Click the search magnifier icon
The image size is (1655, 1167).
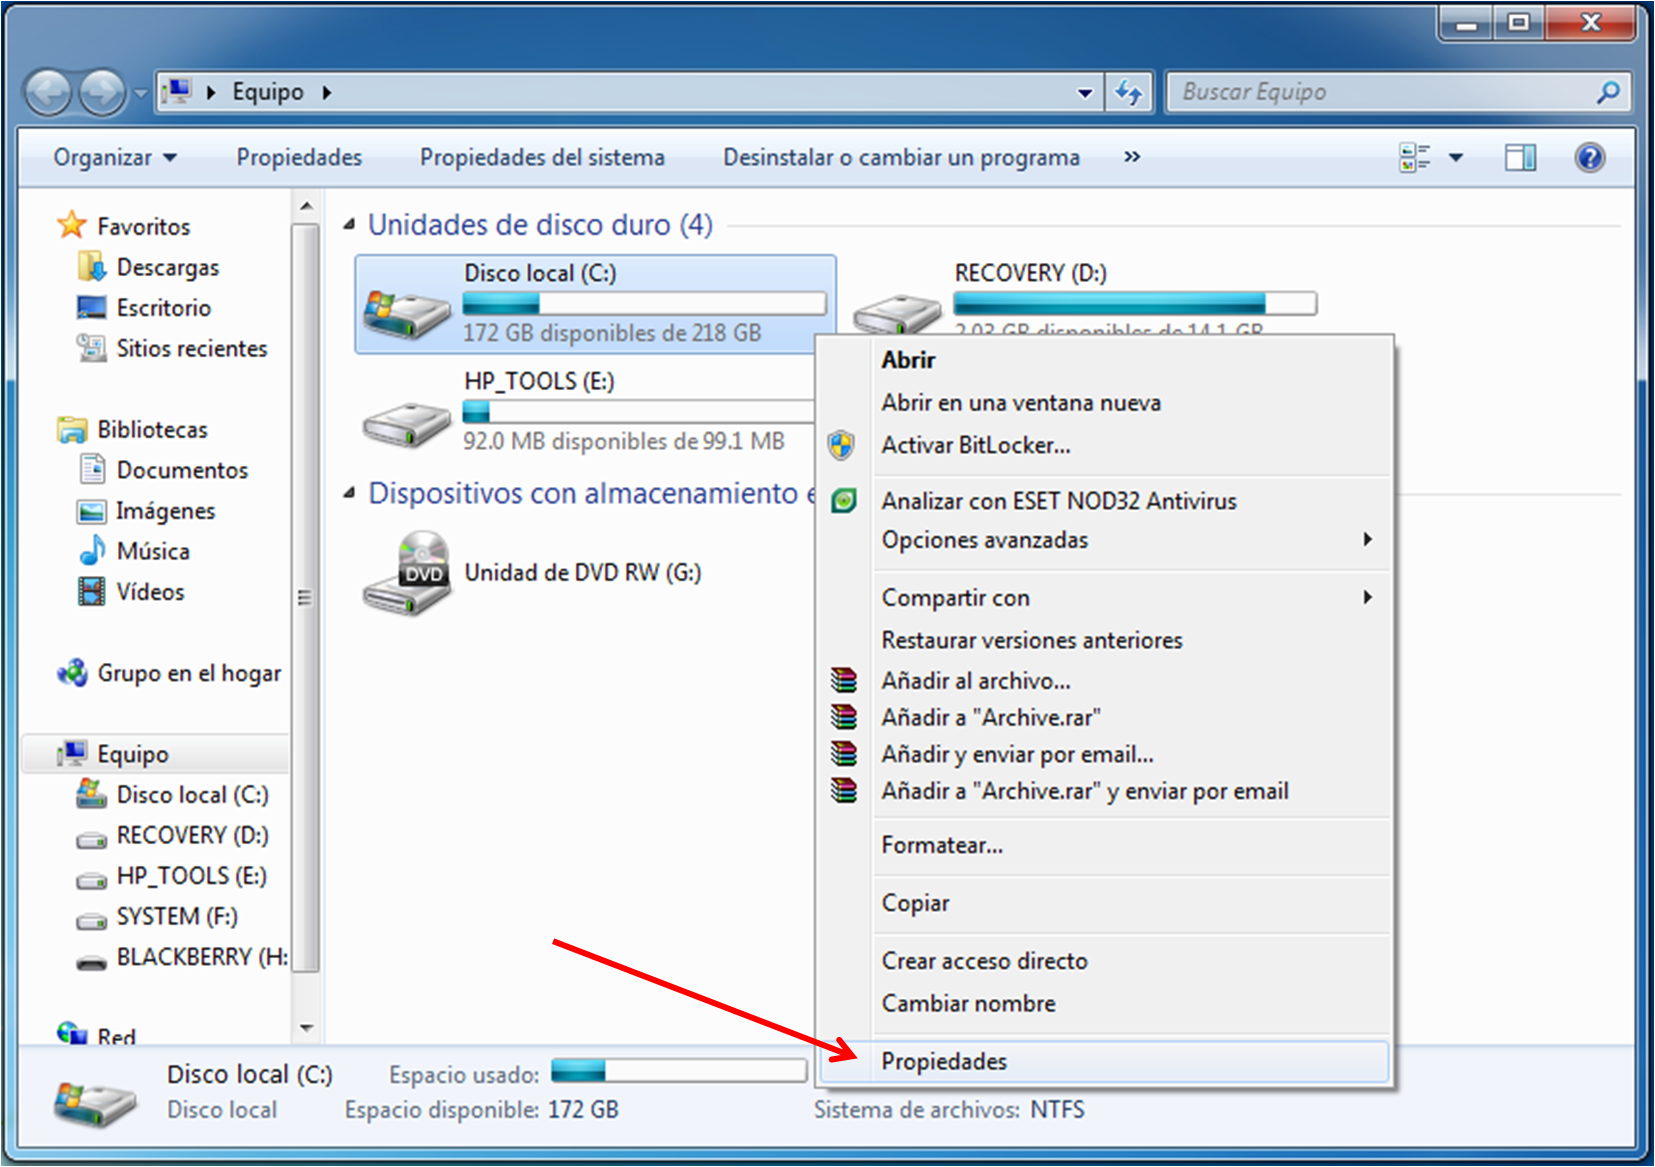point(1607,93)
